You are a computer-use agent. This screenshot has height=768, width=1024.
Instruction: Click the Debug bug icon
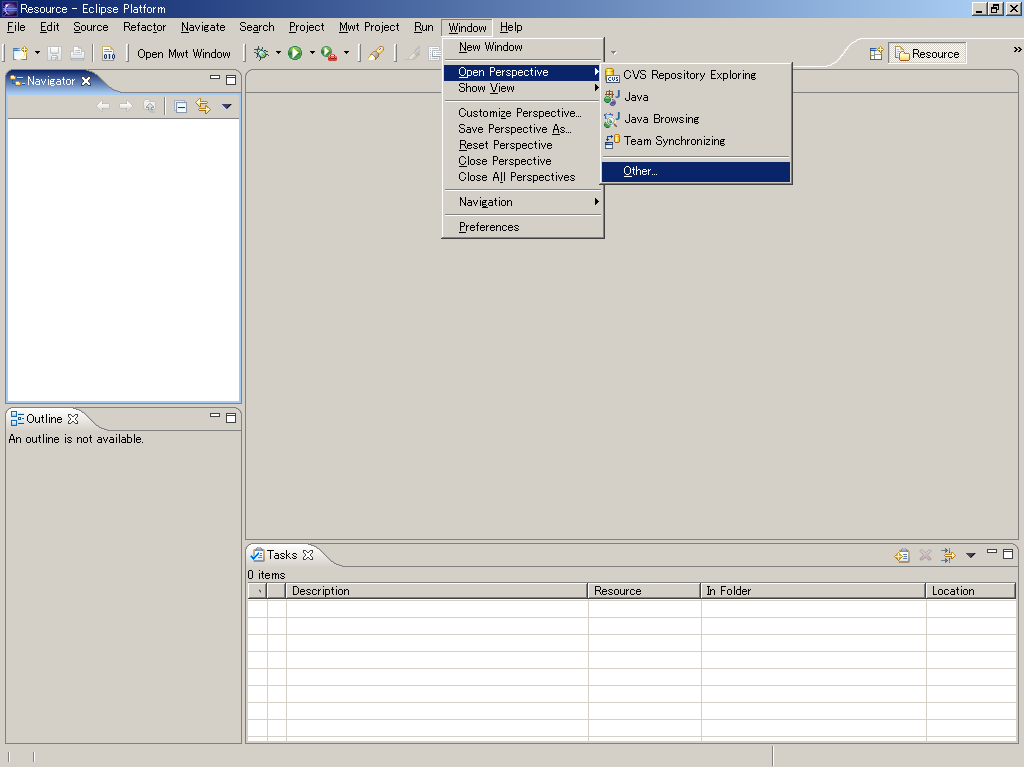(261, 54)
